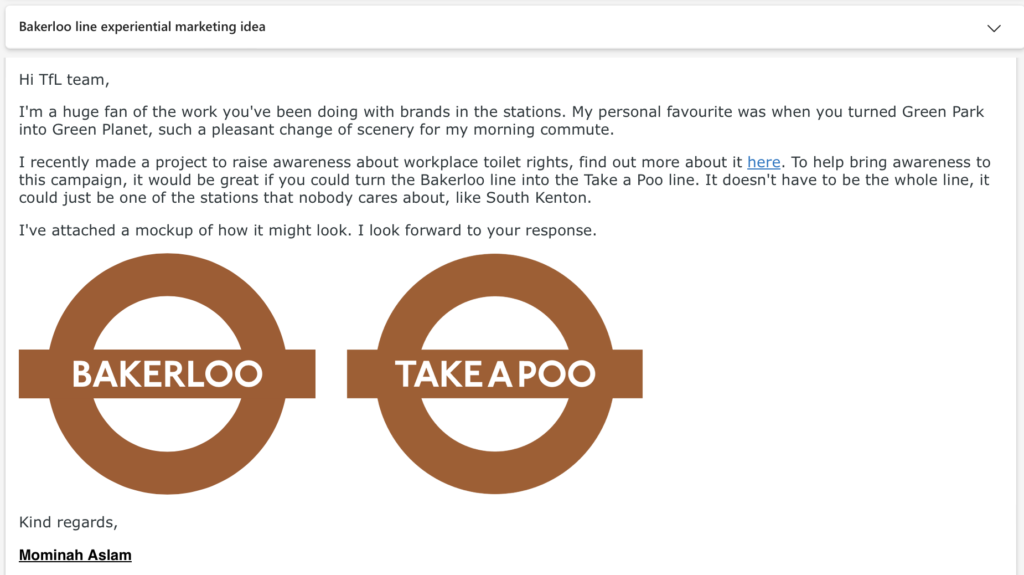Click the email subject 'Bakerloo line experiential marketing idea'
This screenshot has width=1024, height=575.
142,27
